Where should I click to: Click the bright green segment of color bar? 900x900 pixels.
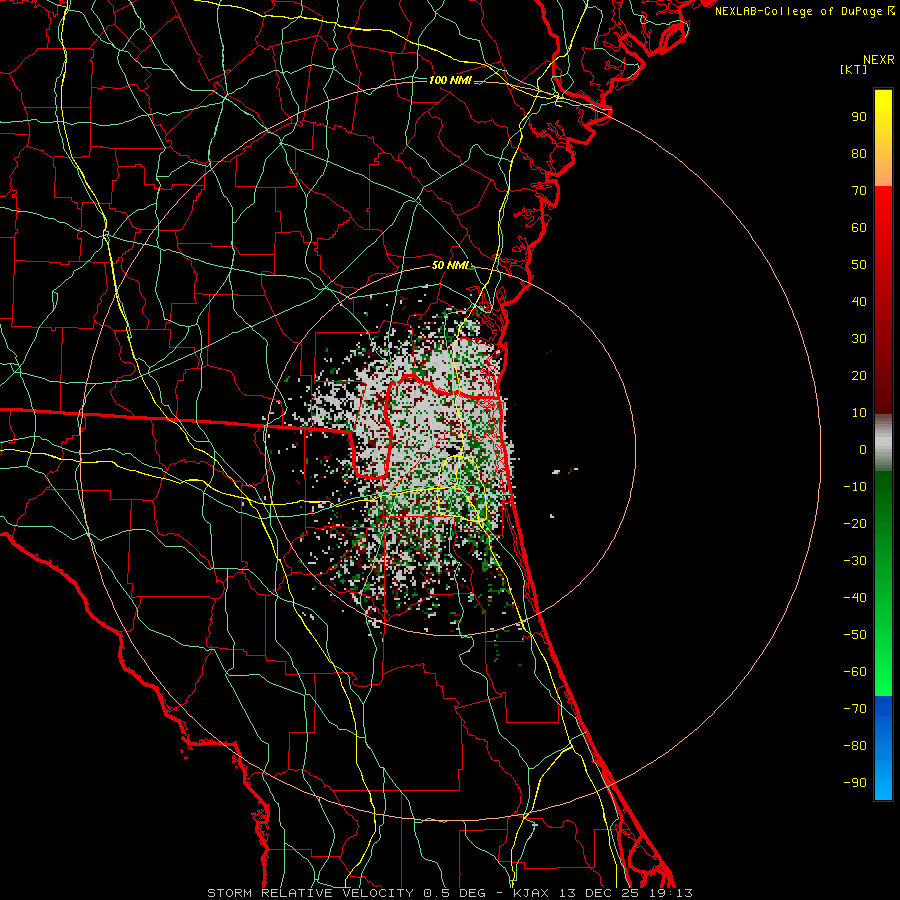[x=883, y=660]
